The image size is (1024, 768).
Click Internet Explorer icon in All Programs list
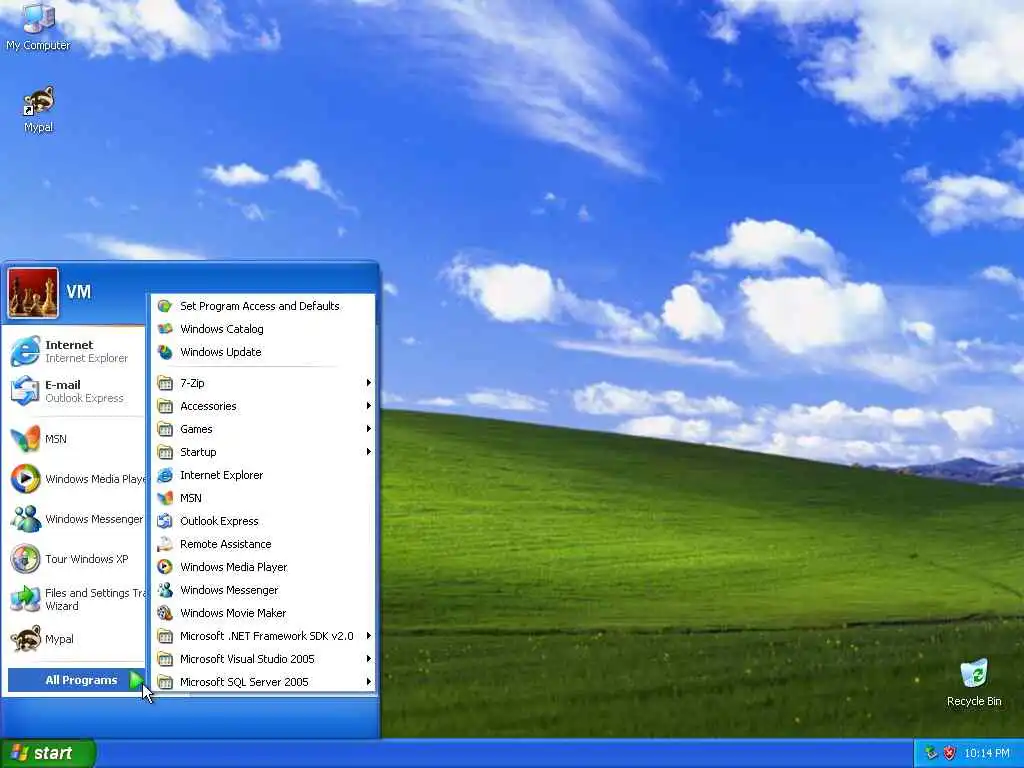point(165,475)
